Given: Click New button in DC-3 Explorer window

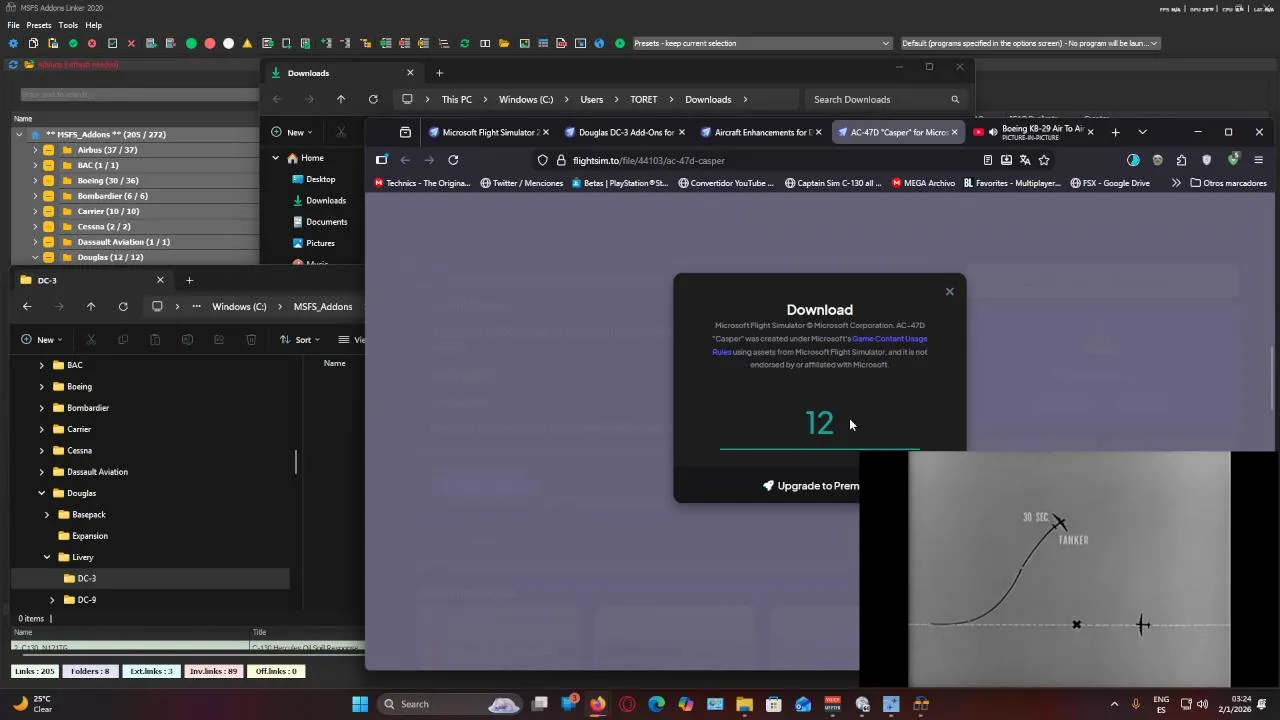Looking at the screenshot, I should tap(41, 340).
